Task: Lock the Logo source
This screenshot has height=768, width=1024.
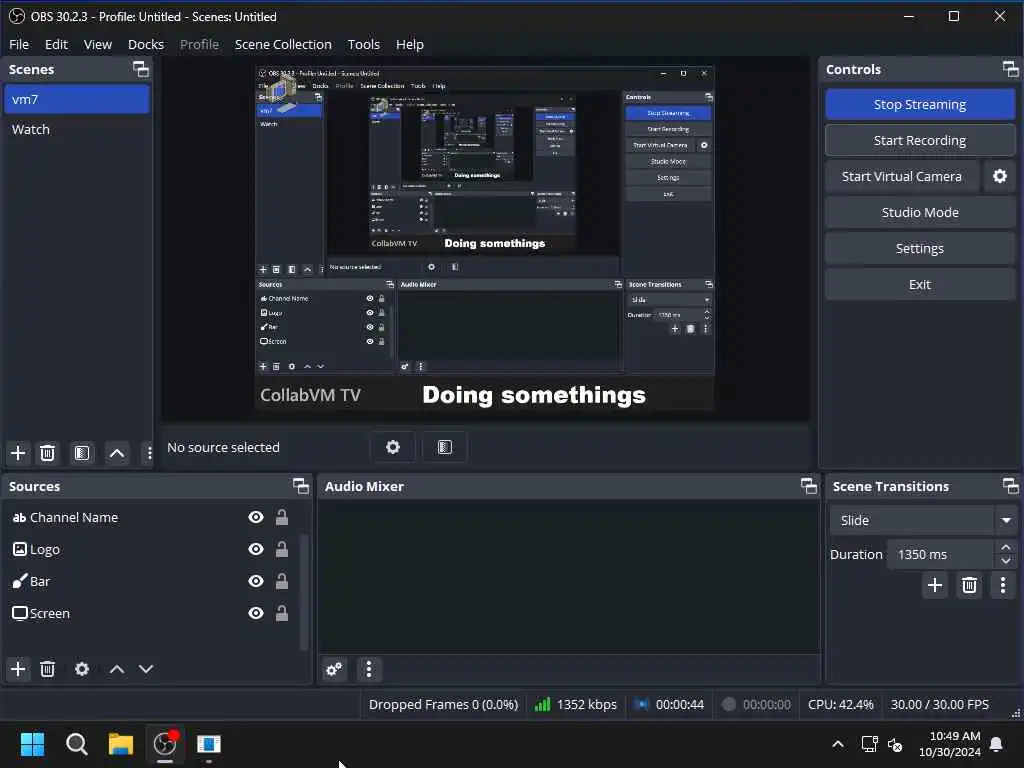Action: point(282,549)
